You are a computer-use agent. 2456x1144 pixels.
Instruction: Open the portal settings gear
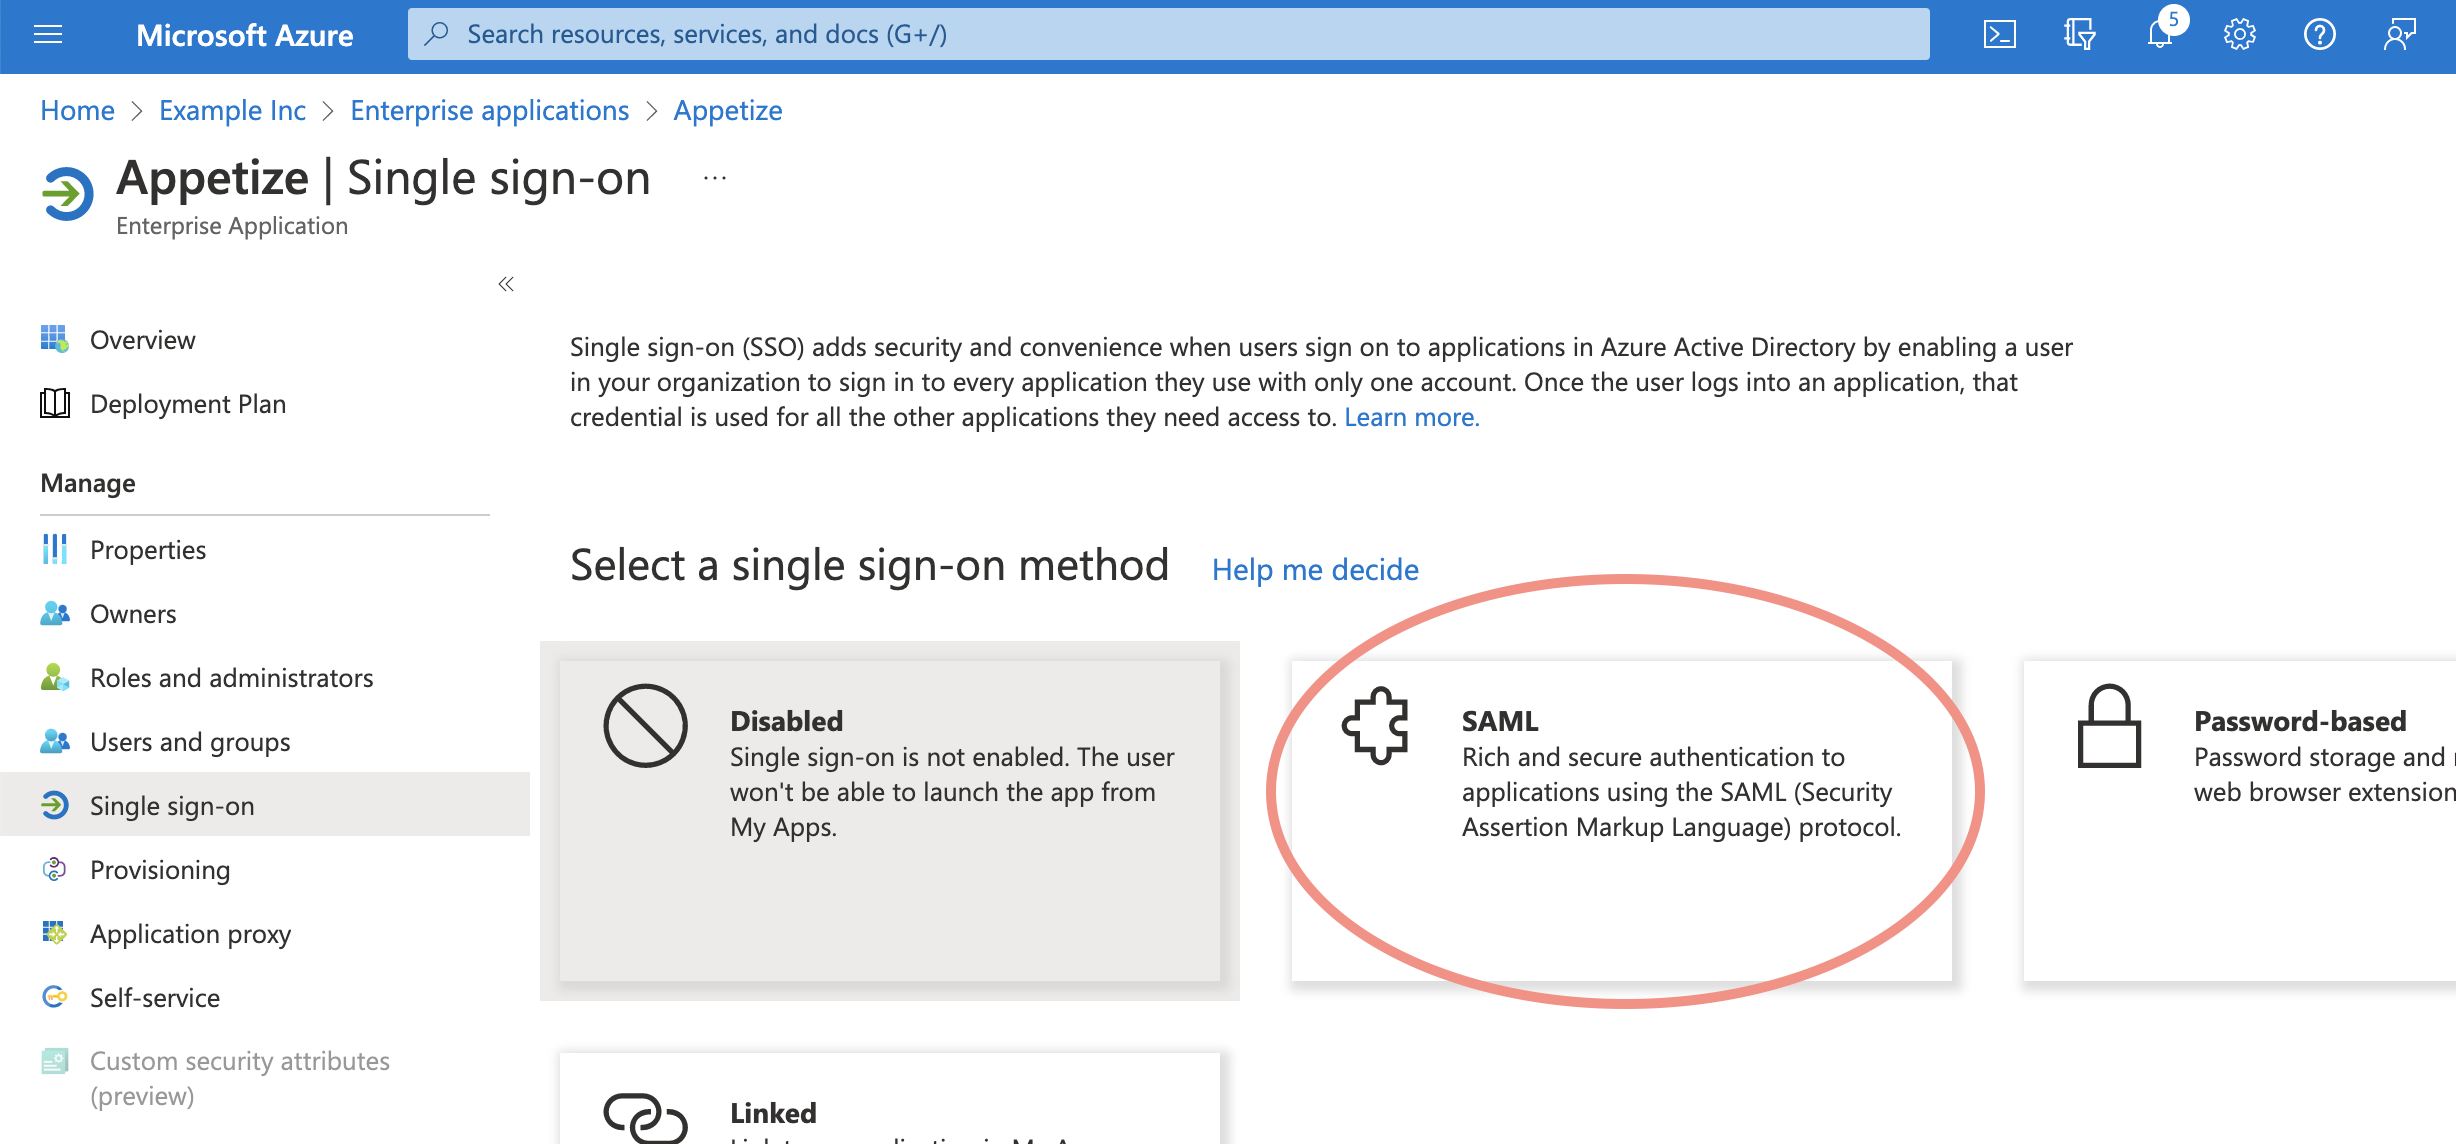tap(2239, 35)
